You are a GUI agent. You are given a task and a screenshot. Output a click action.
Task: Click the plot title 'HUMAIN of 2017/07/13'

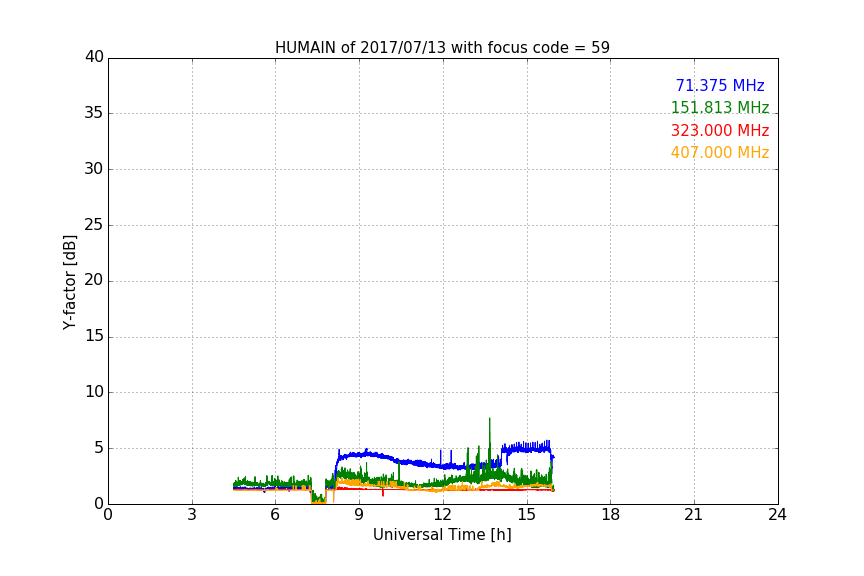pos(442,47)
